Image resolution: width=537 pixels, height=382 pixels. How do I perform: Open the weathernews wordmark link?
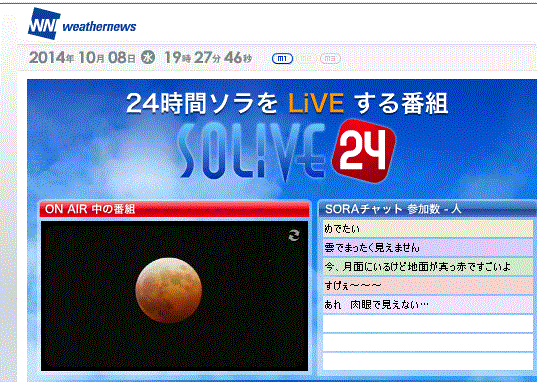(99, 27)
